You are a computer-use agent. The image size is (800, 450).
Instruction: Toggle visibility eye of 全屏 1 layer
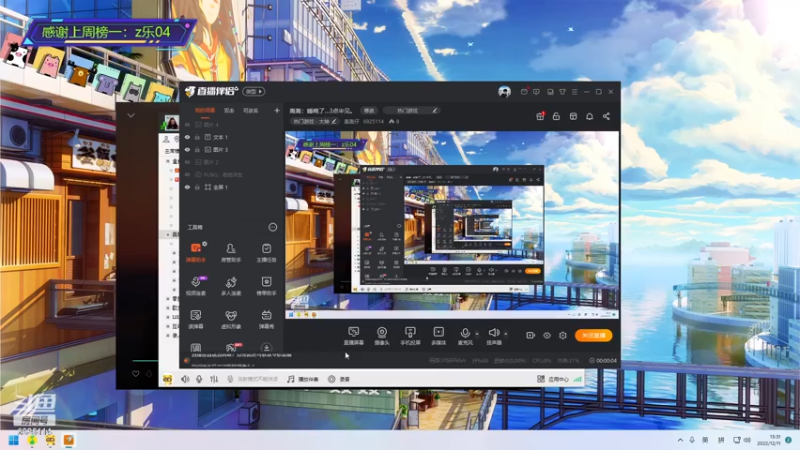click(x=187, y=187)
